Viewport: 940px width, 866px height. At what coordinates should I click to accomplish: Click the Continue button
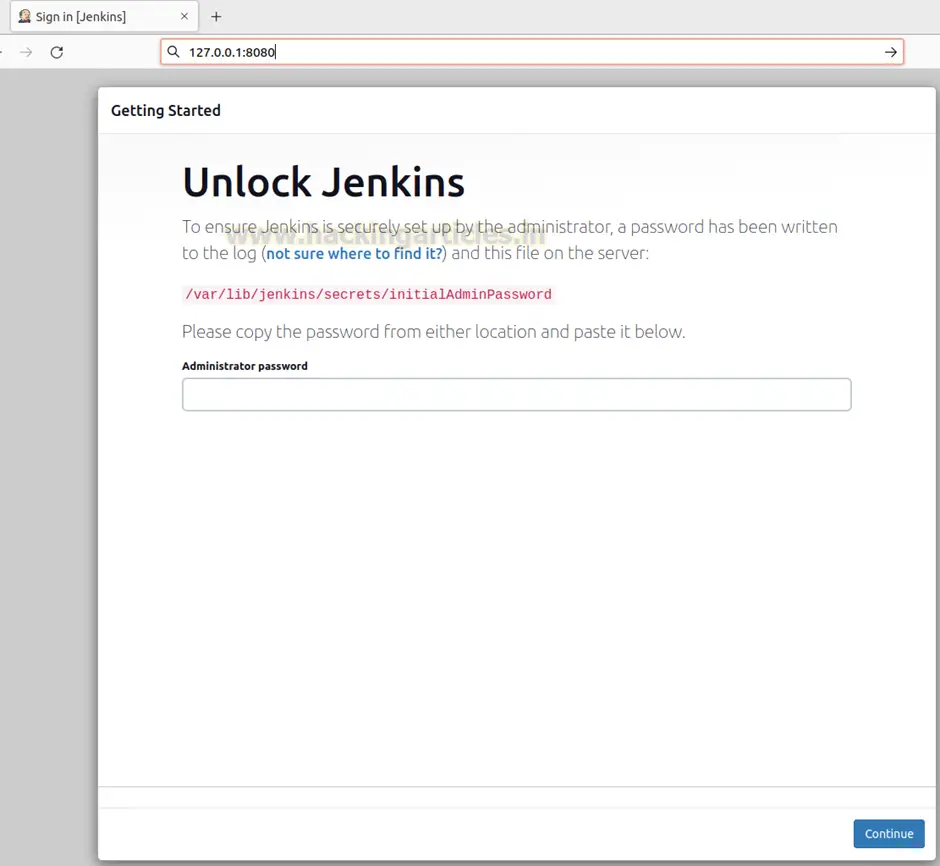pos(888,833)
